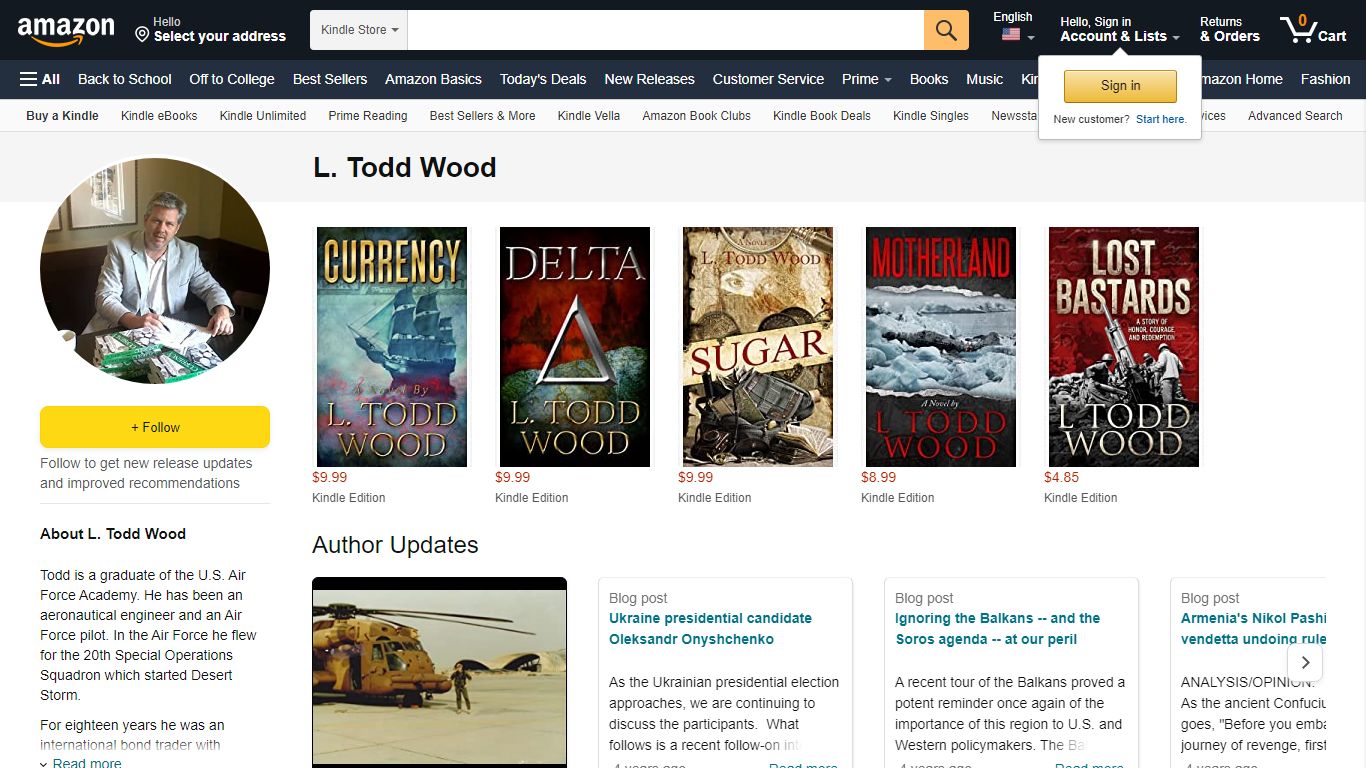Open the All hamburger menu
This screenshot has height=768, width=1366.
pos(40,79)
